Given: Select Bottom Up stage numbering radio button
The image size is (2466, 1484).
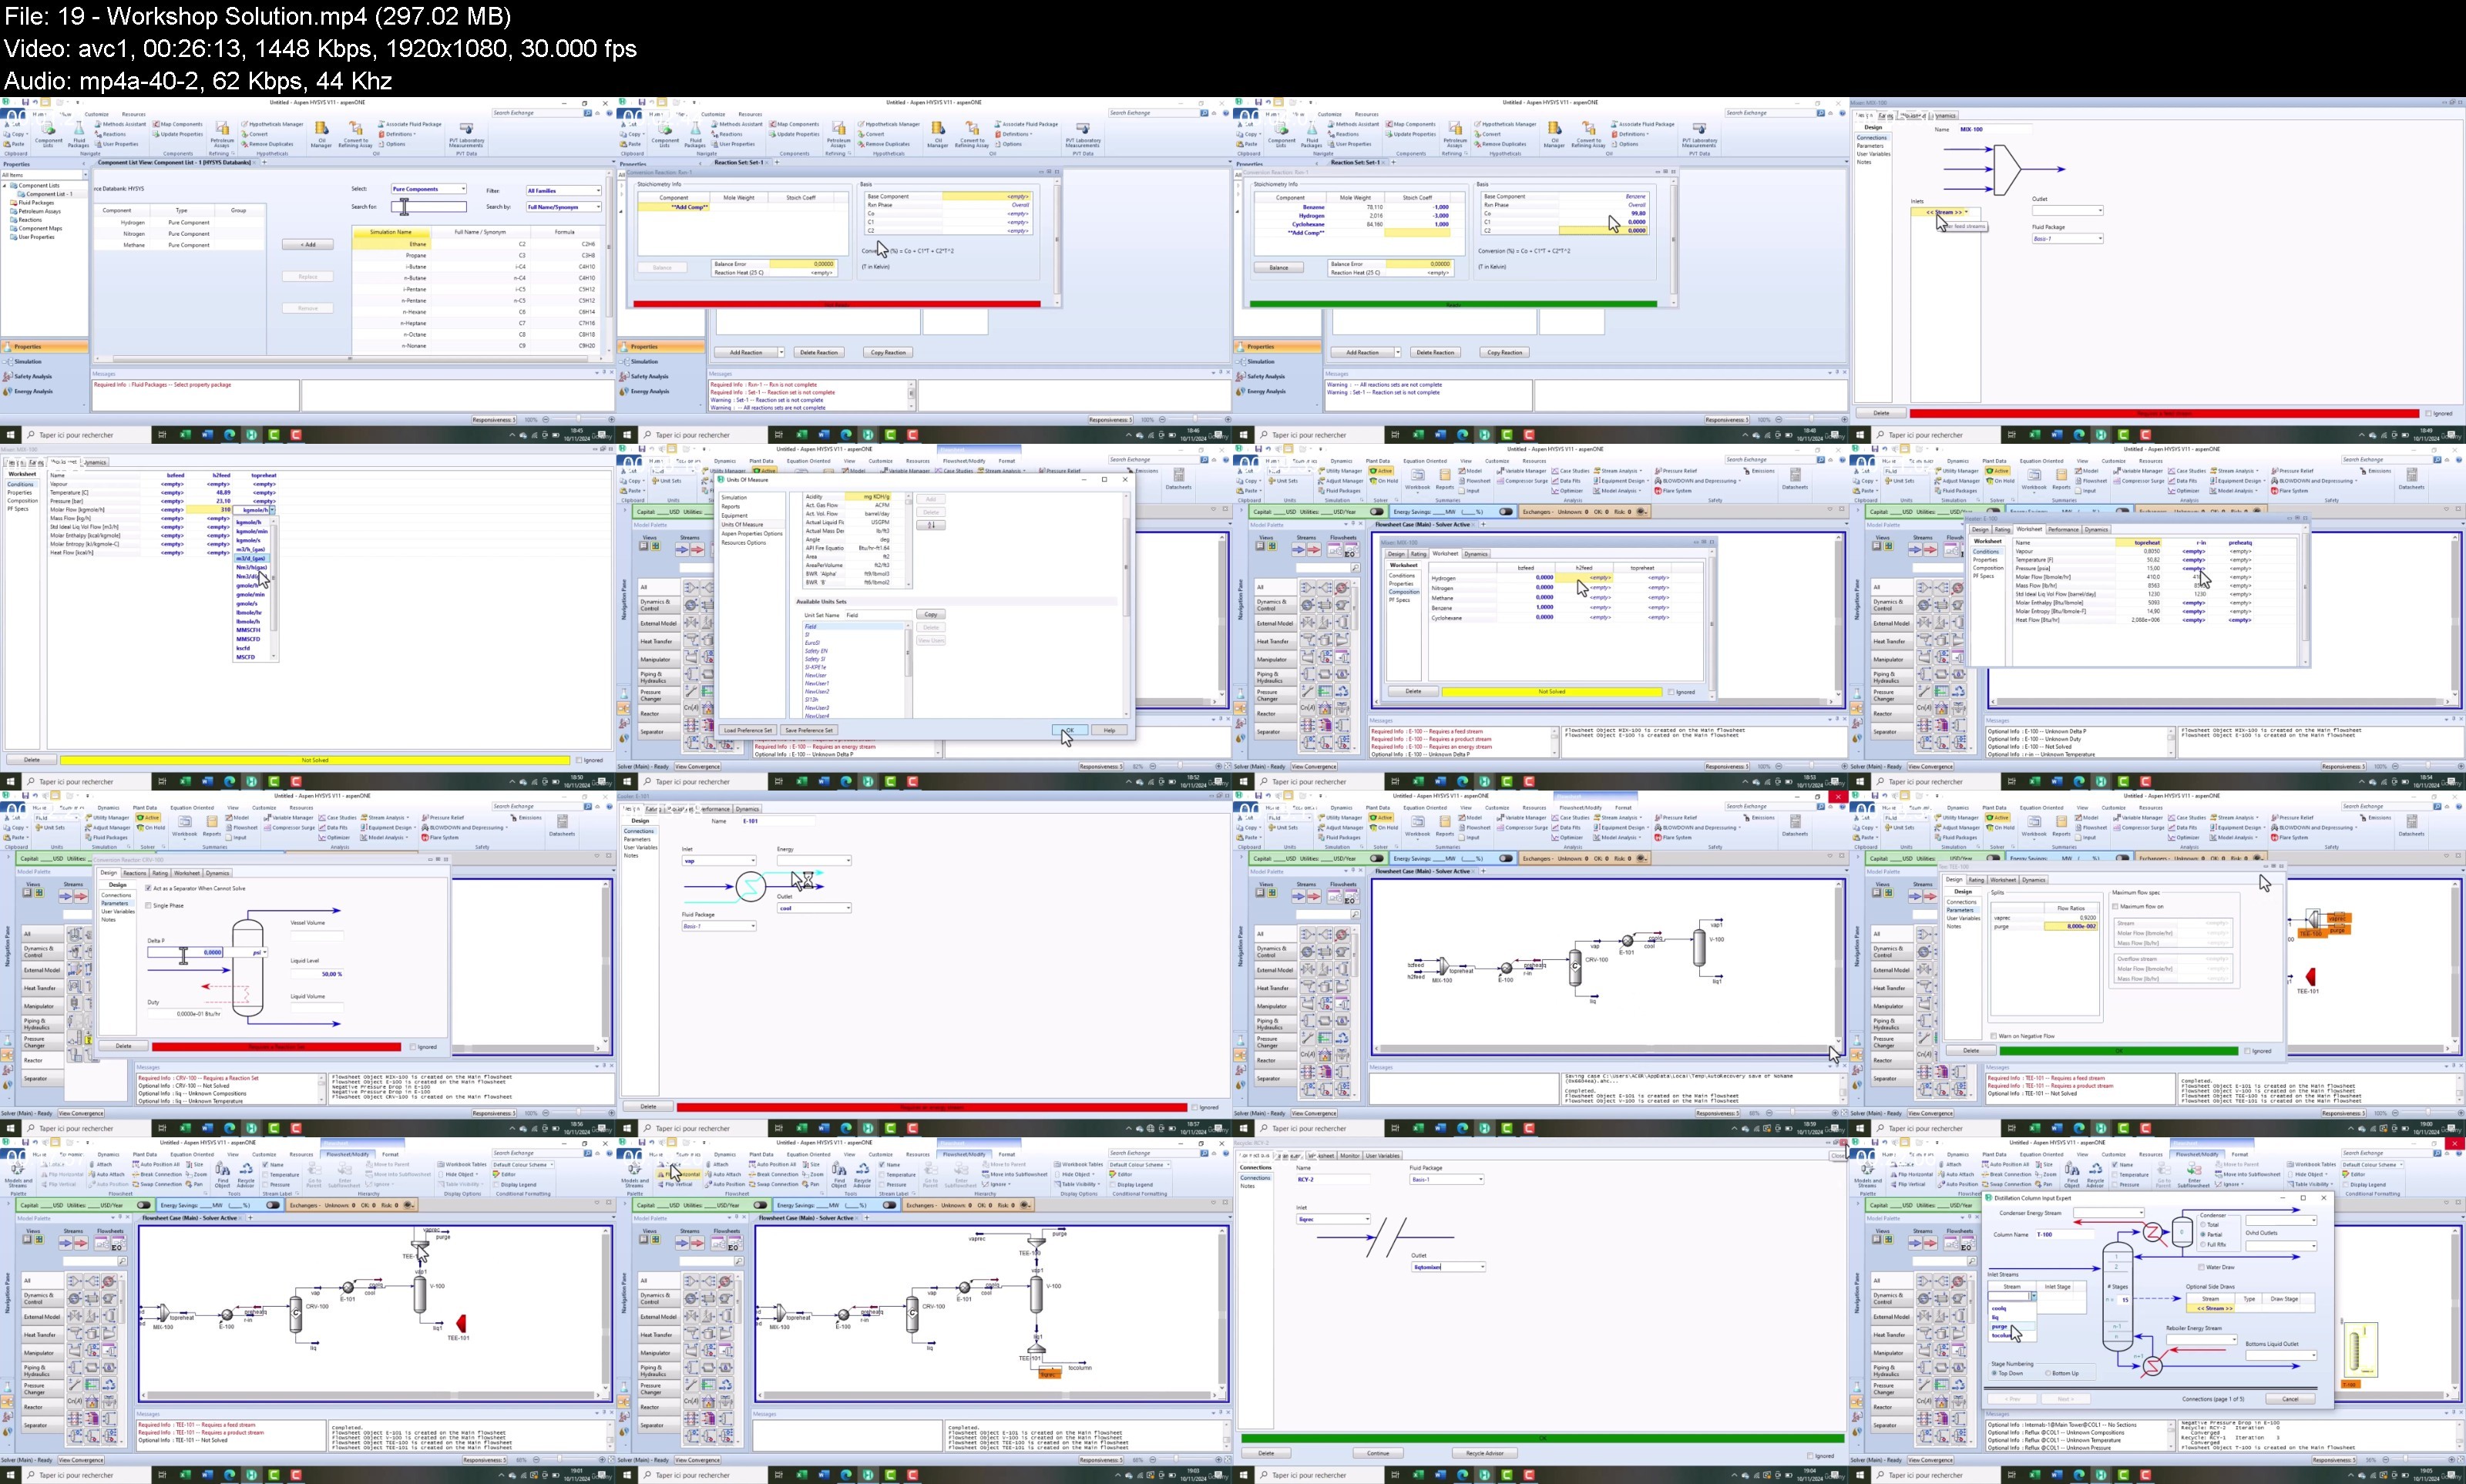Looking at the screenshot, I should (x=2049, y=1373).
